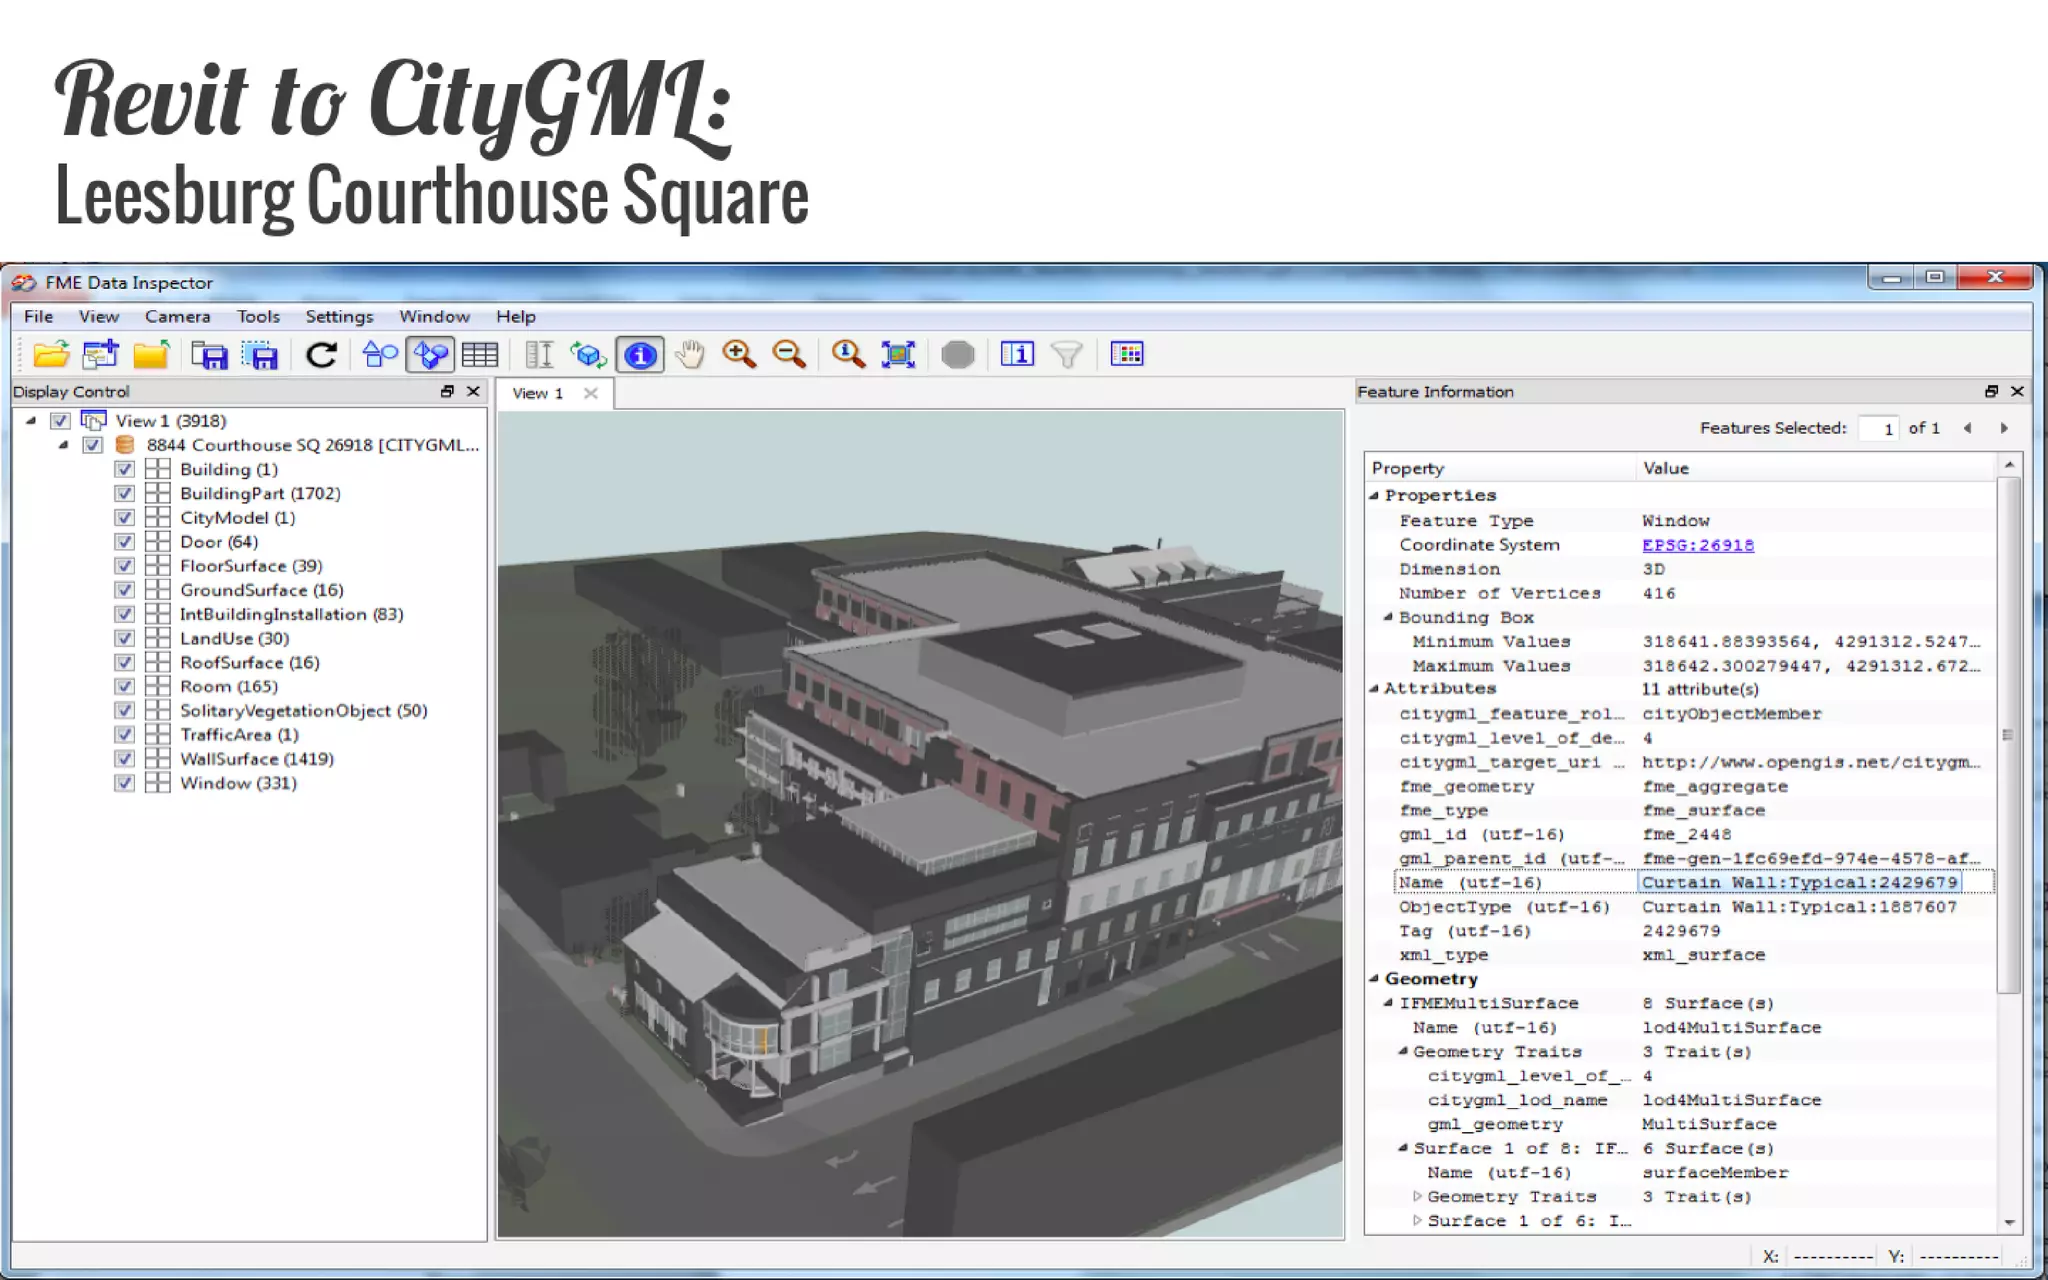The height and width of the screenshot is (1280, 2048).
Task: Click the Refresh icon in toolbar
Action: point(321,355)
